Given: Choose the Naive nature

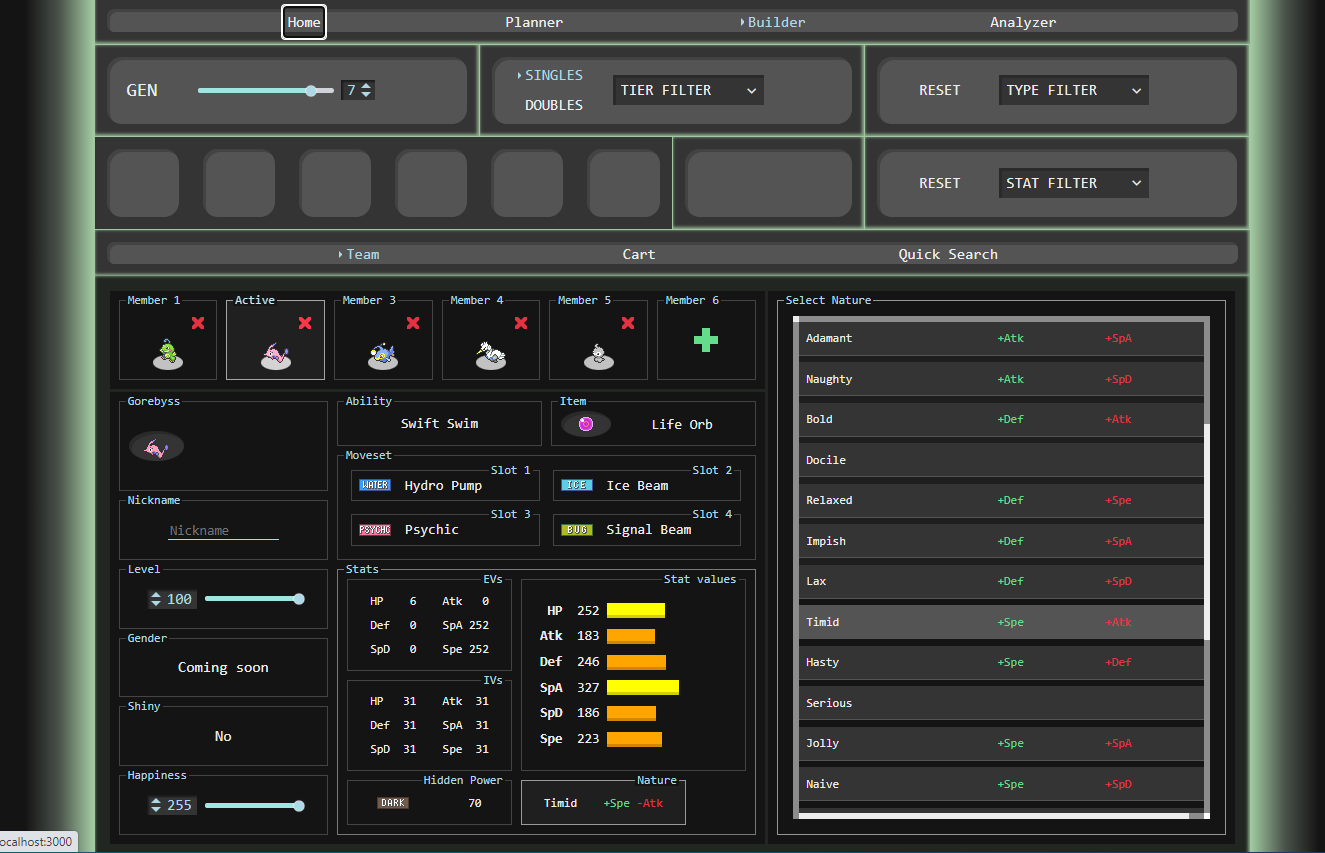Looking at the screenshot, I should tap(1001, 784).
